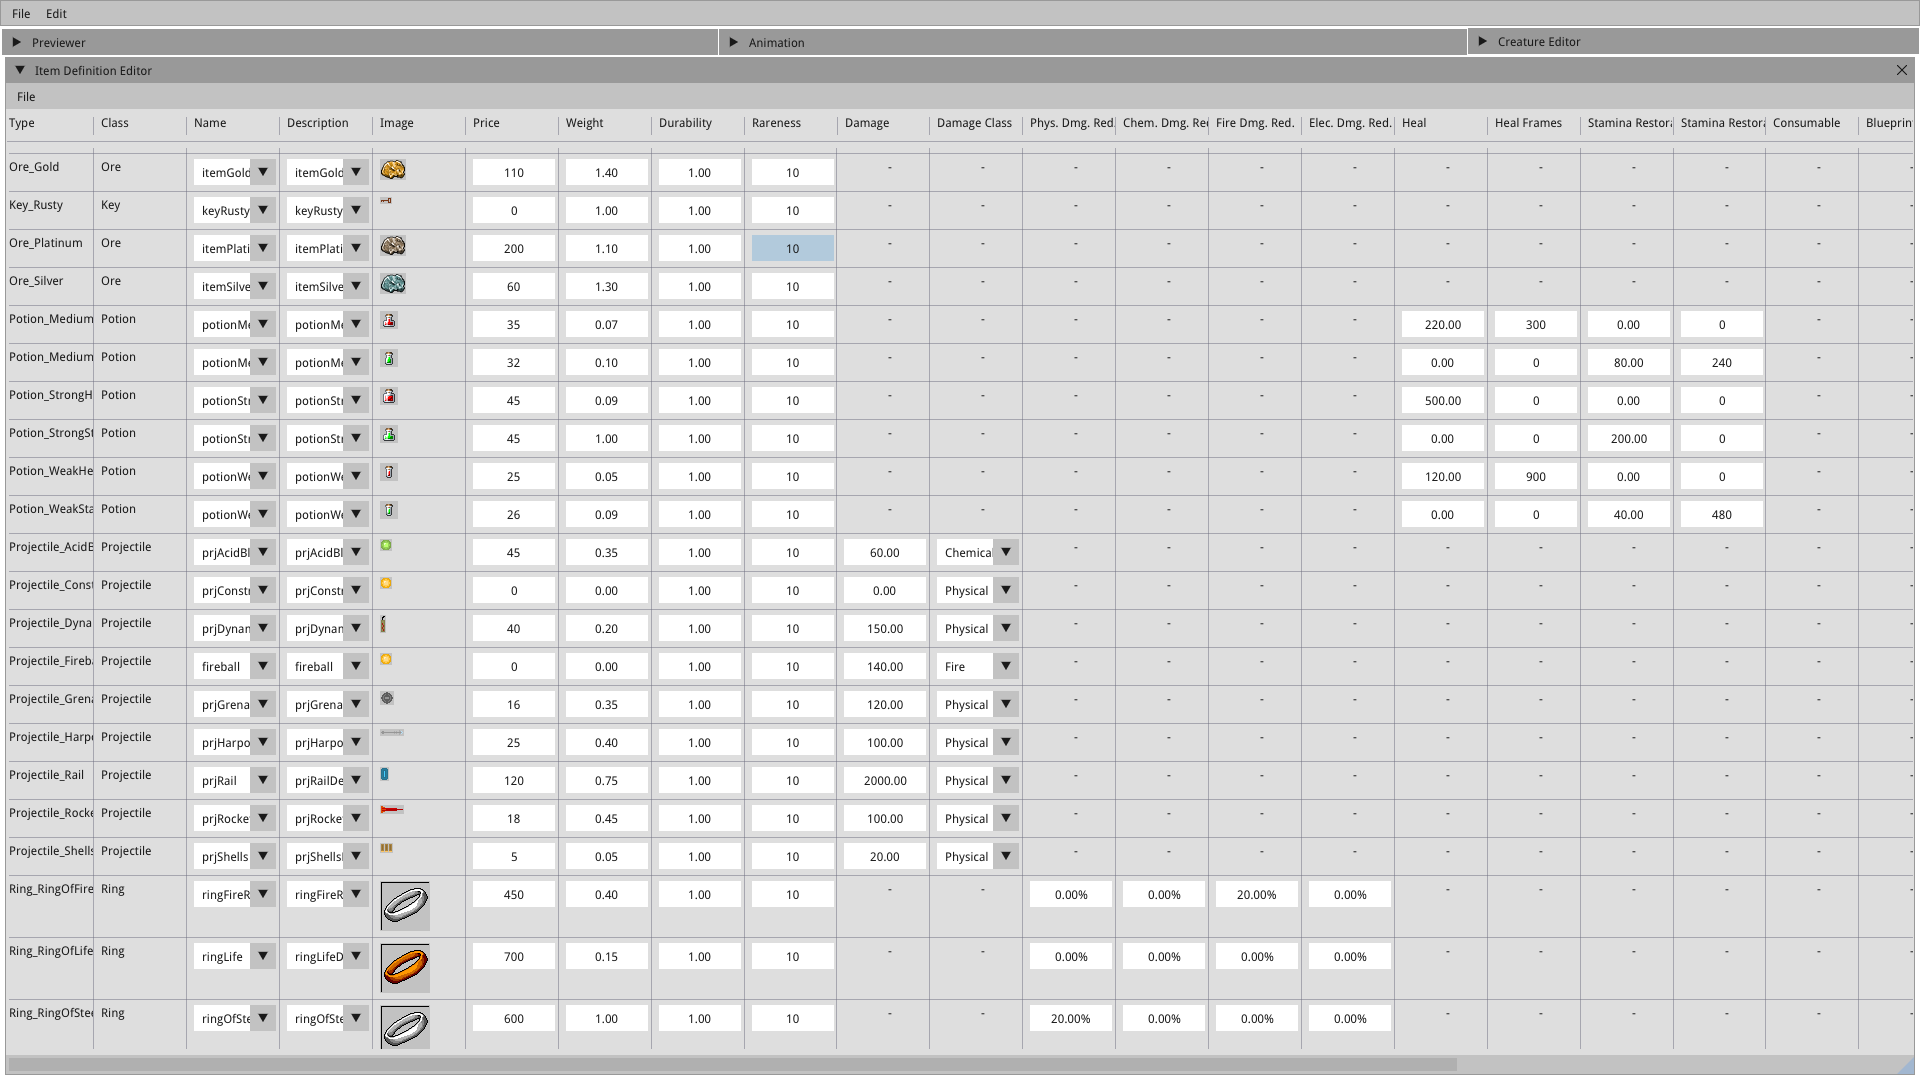Click the silver ore image icon
1920x1080 pixels.
pyautogui.click(x=393, y=284)
